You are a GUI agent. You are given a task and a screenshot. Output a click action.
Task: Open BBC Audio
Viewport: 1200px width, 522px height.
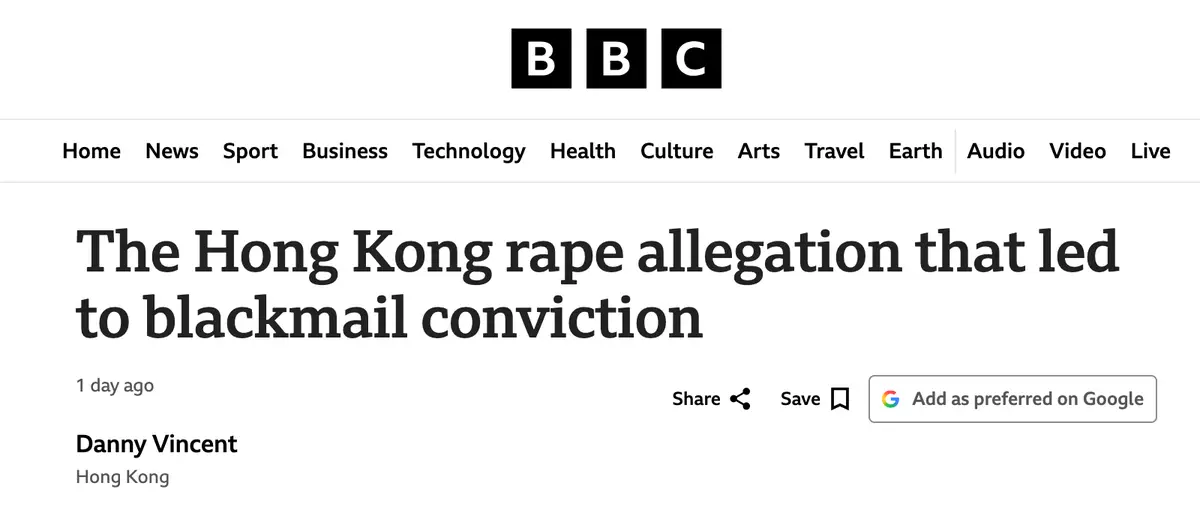point(996,151)
